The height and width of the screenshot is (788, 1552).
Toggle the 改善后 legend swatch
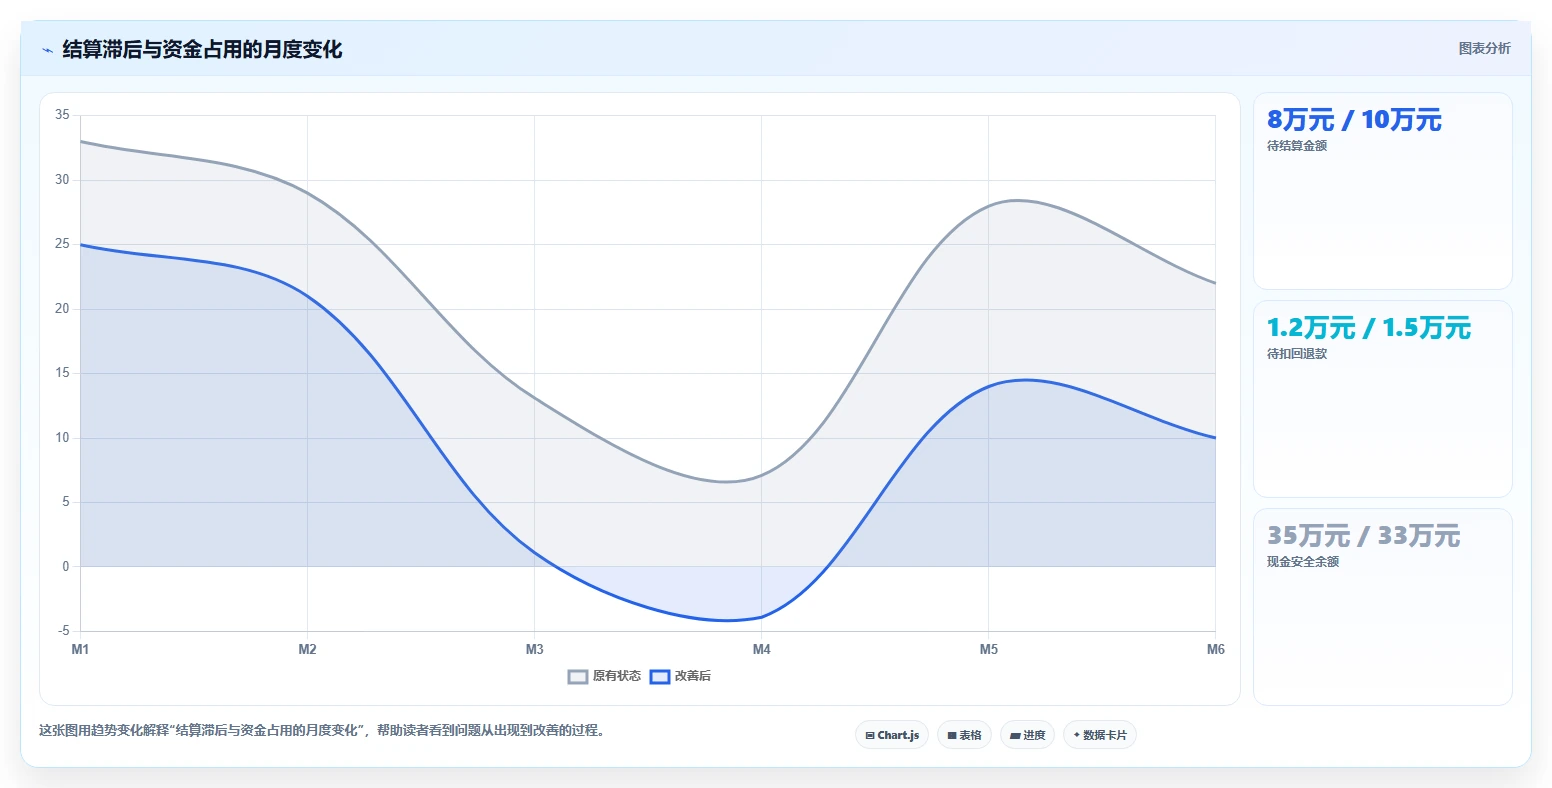(660, 677)
